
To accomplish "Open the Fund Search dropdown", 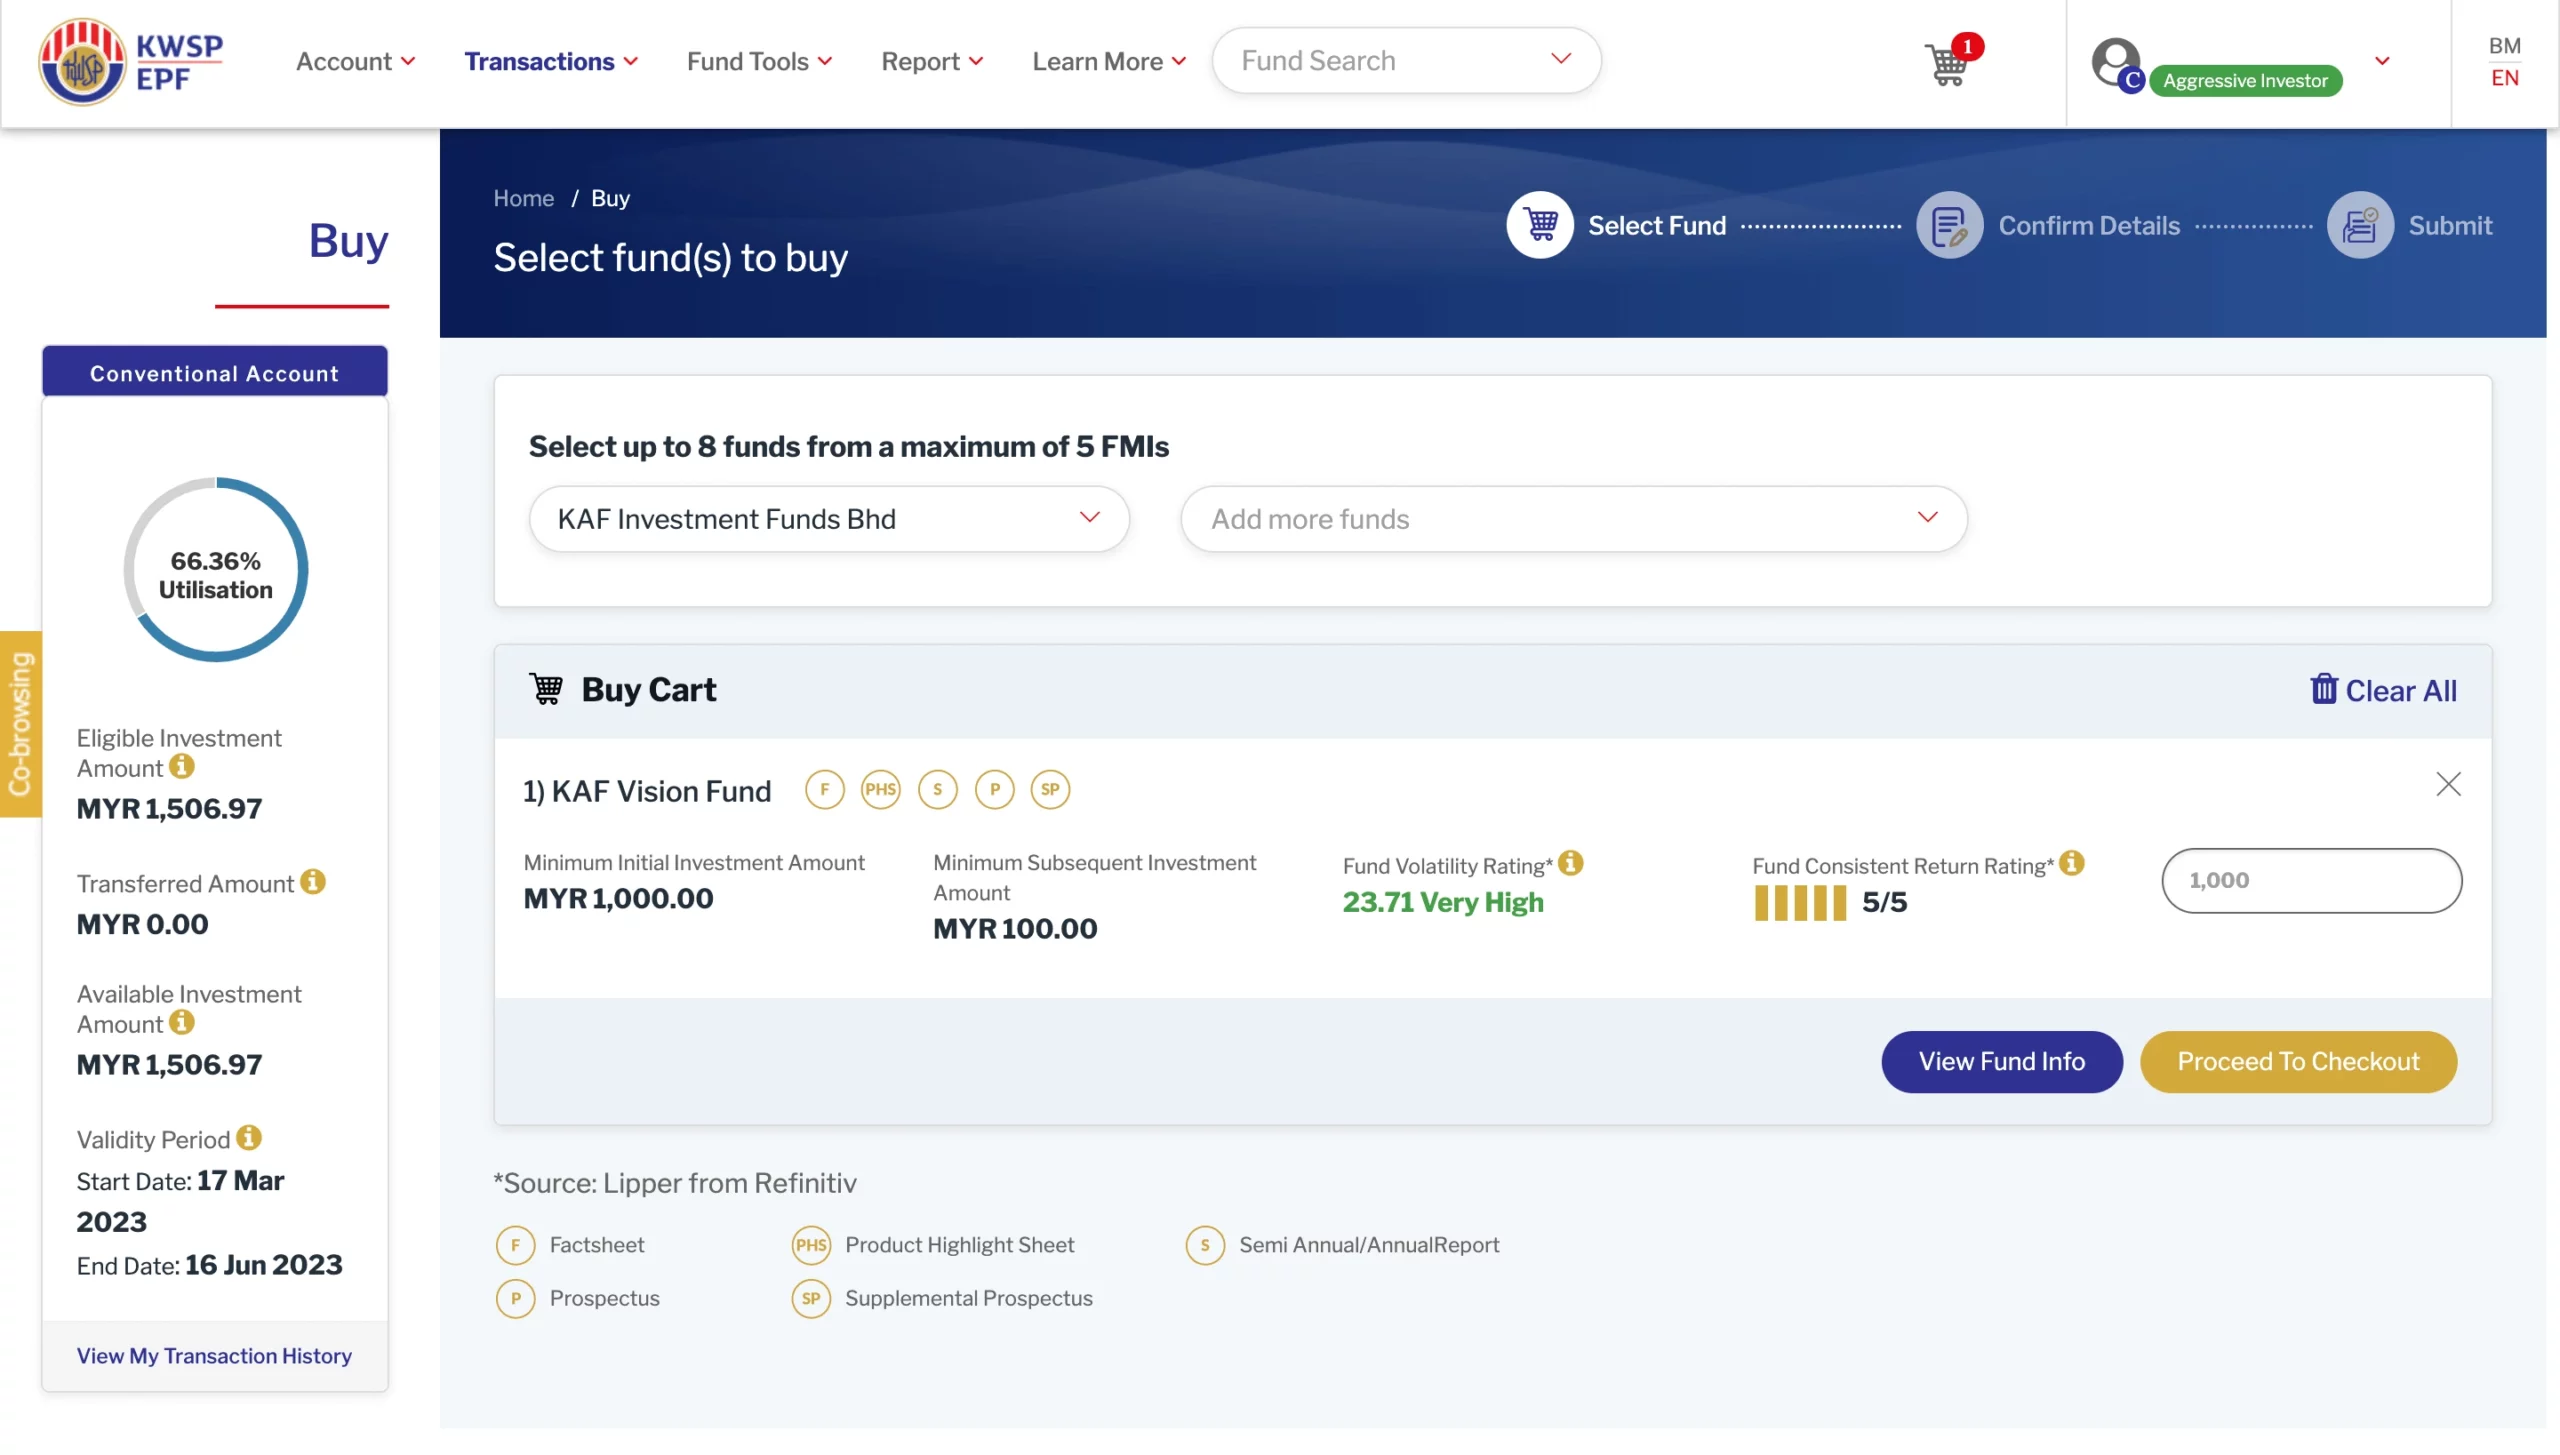I will click(x=1562, y=60).
